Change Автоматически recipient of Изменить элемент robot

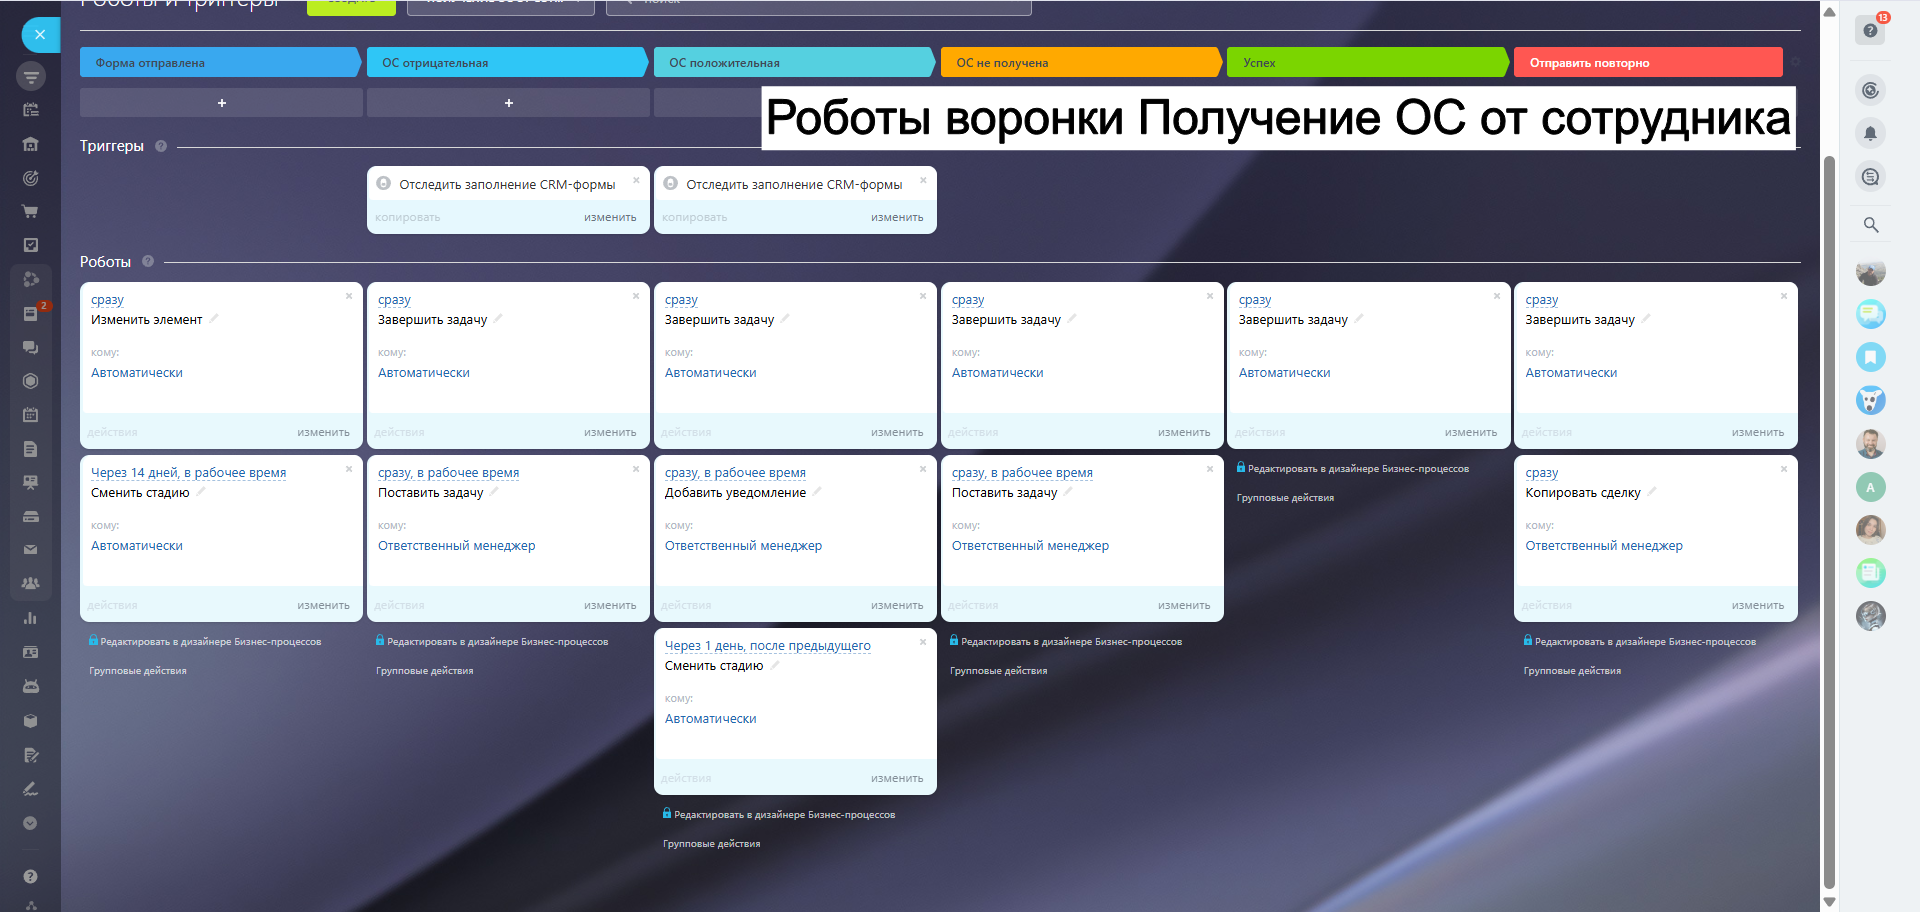(x=137, y=373)
